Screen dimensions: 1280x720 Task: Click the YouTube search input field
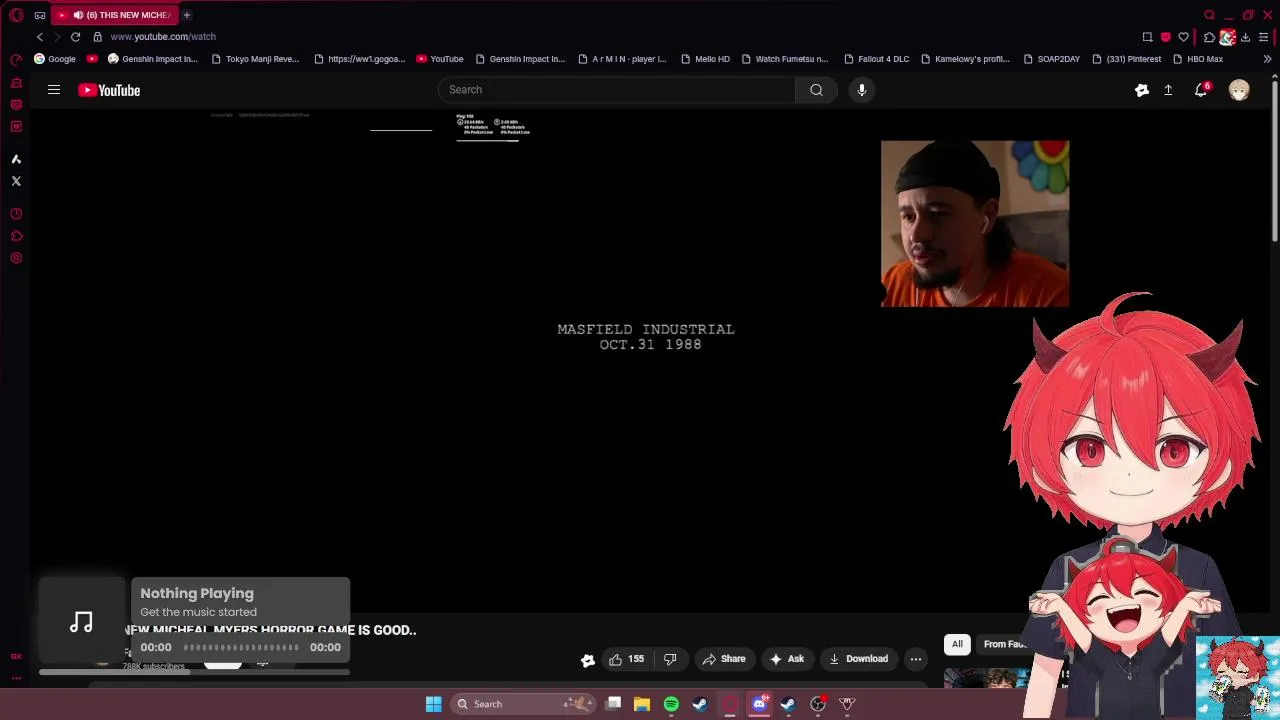[x=617, y=90]
